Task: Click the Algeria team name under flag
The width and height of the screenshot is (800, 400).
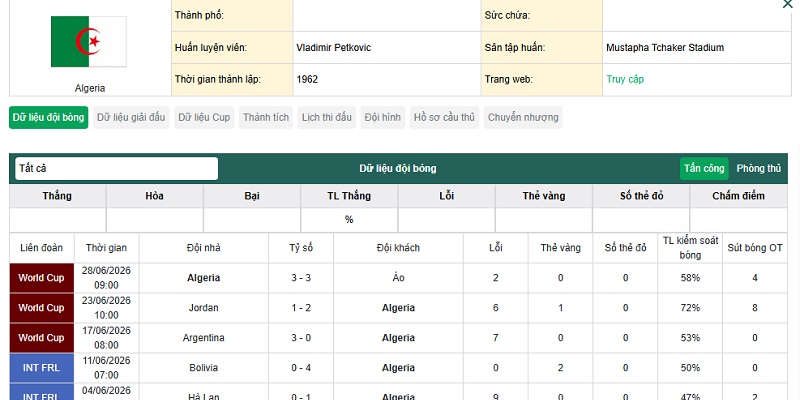Action: point(90,88)
